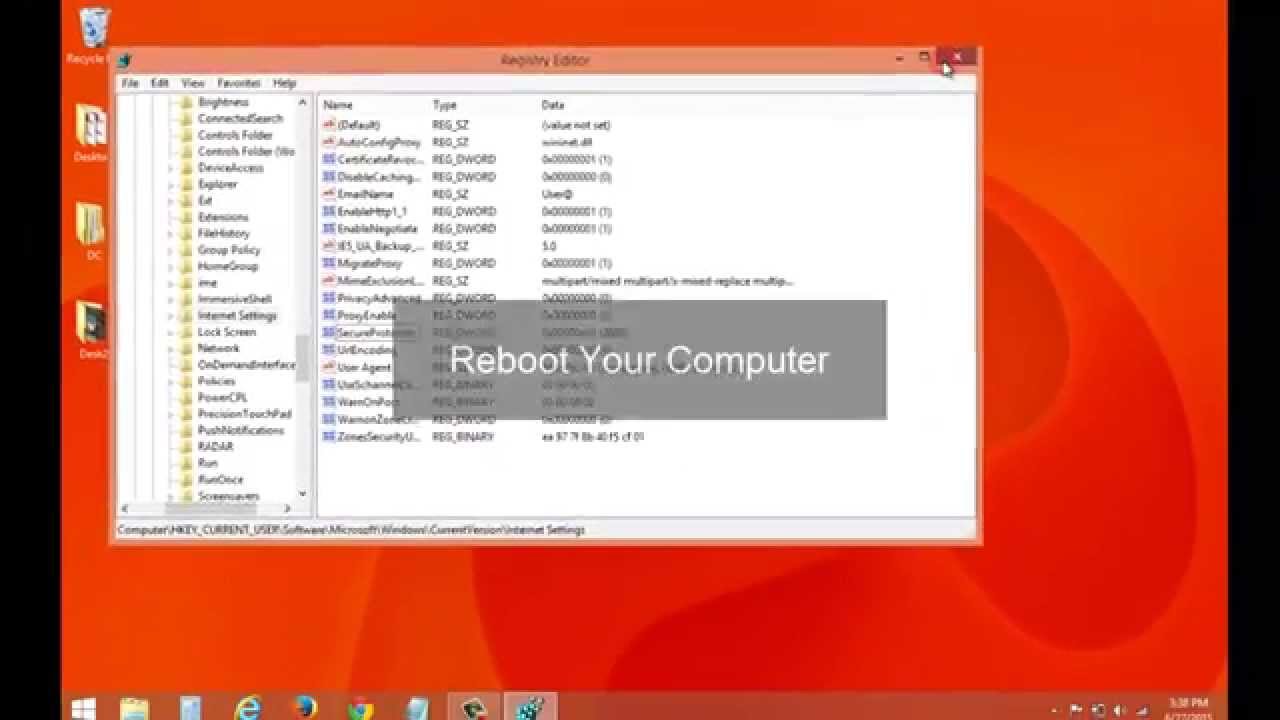Expand the Ext key
Viewport: 1280px width, 720px height.
(171, 201)
